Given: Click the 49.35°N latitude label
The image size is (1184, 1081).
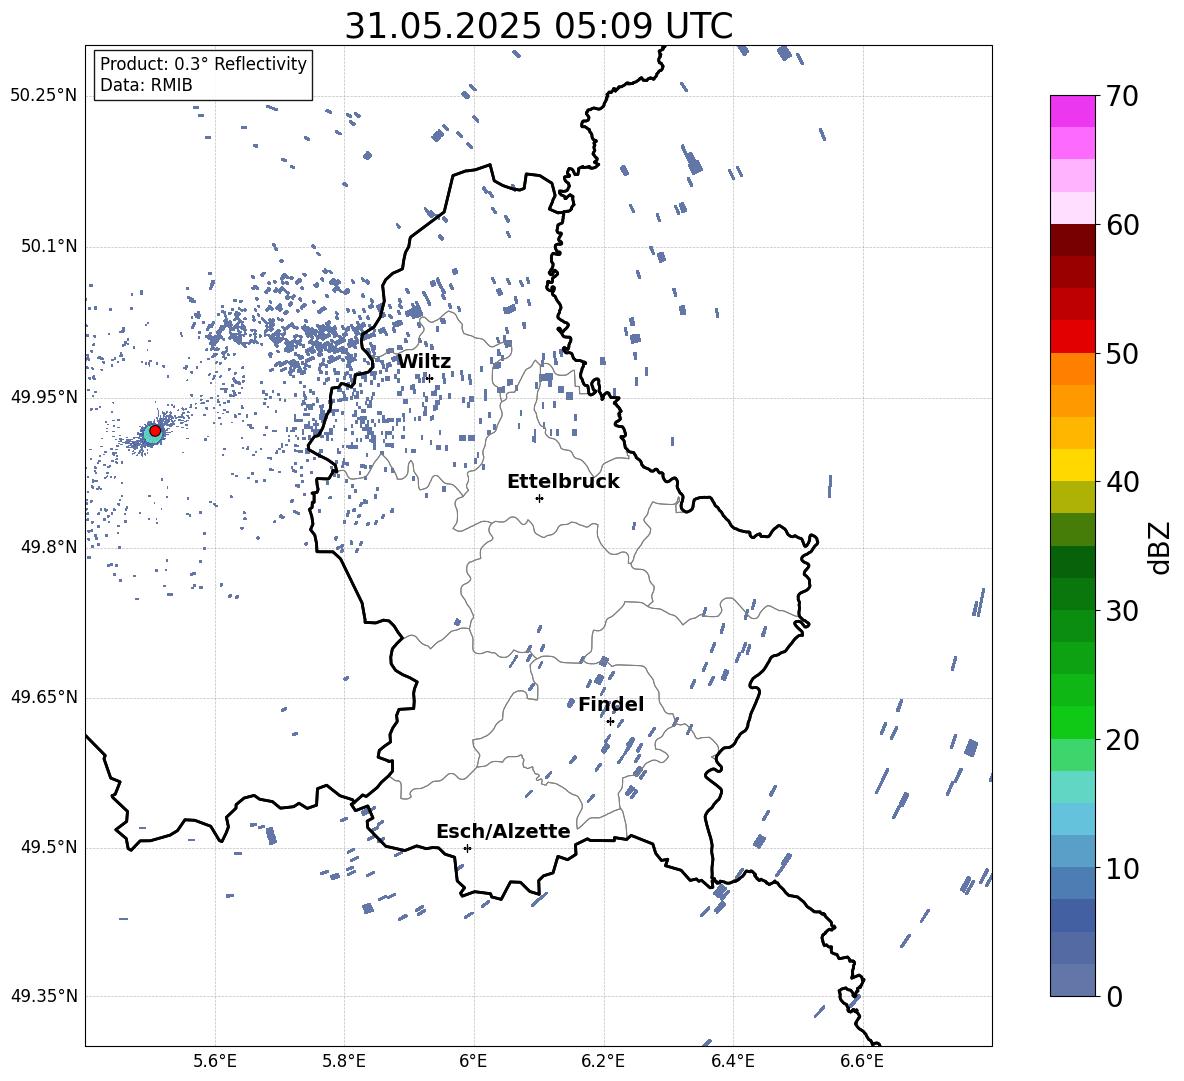Looking at the screenshot, I should (x=44, y=996).
